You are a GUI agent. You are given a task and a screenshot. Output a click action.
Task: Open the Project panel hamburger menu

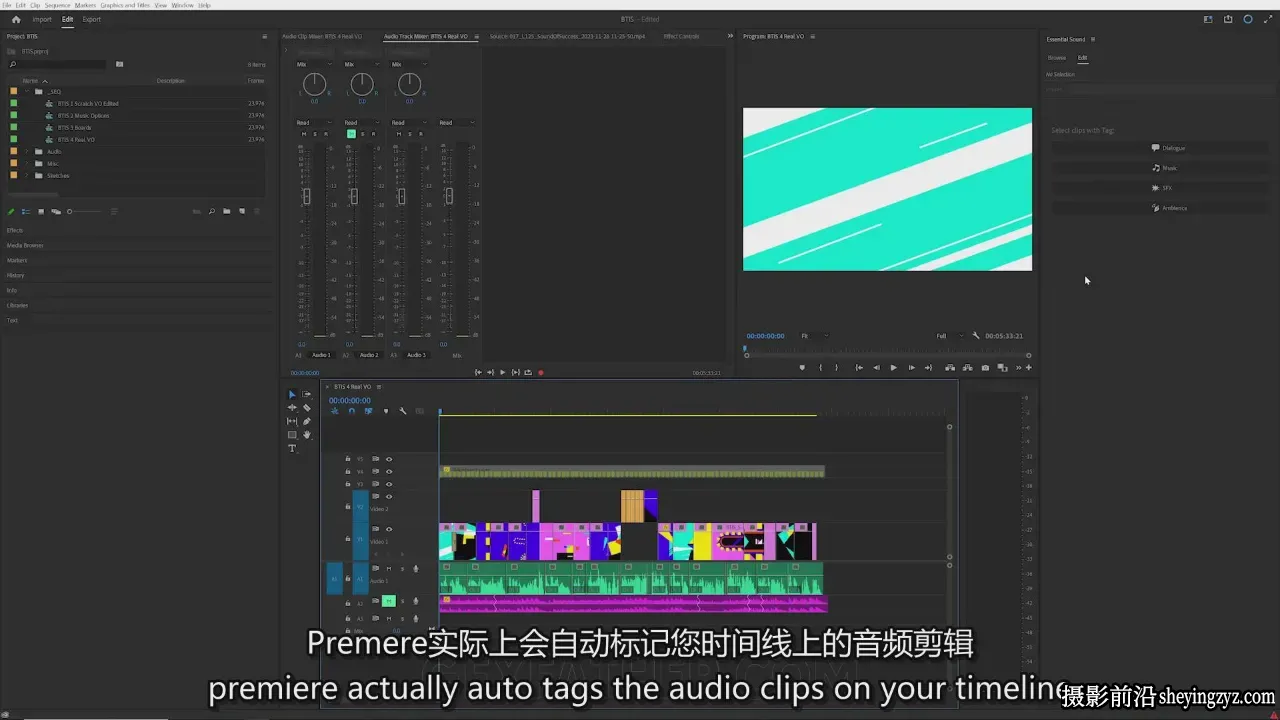pyautogui.click(x=265, y=36)
